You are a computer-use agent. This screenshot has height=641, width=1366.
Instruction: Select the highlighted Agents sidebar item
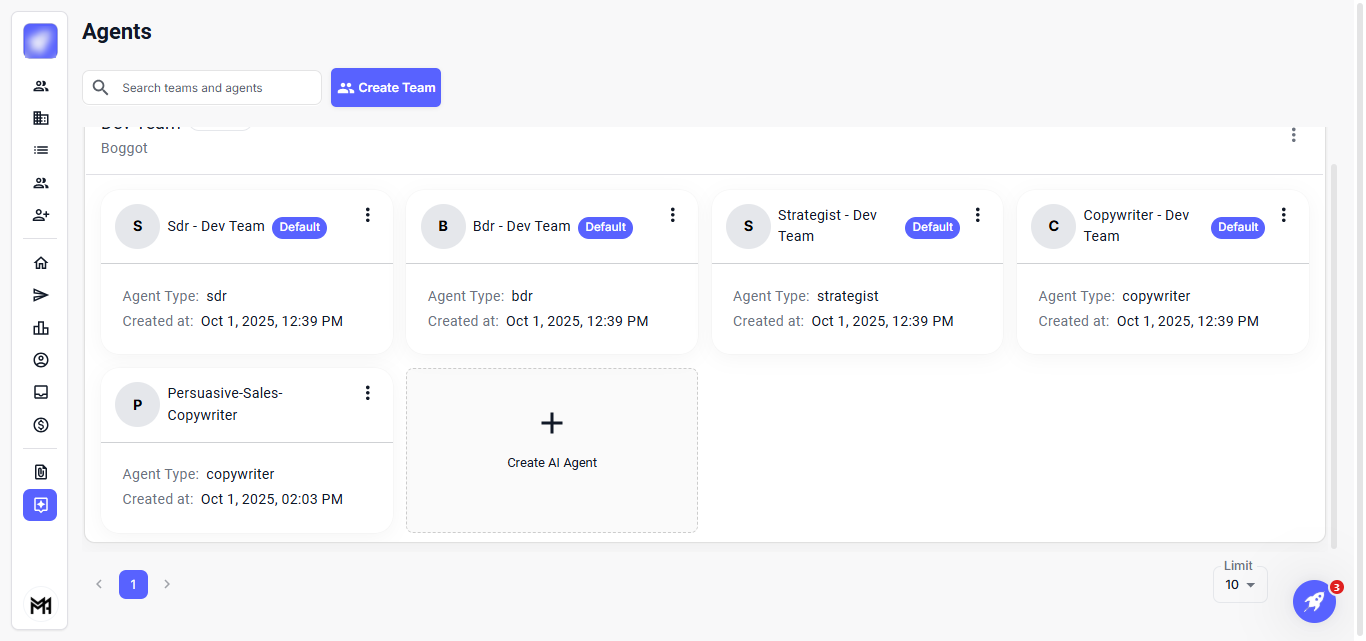click(41, 505)
